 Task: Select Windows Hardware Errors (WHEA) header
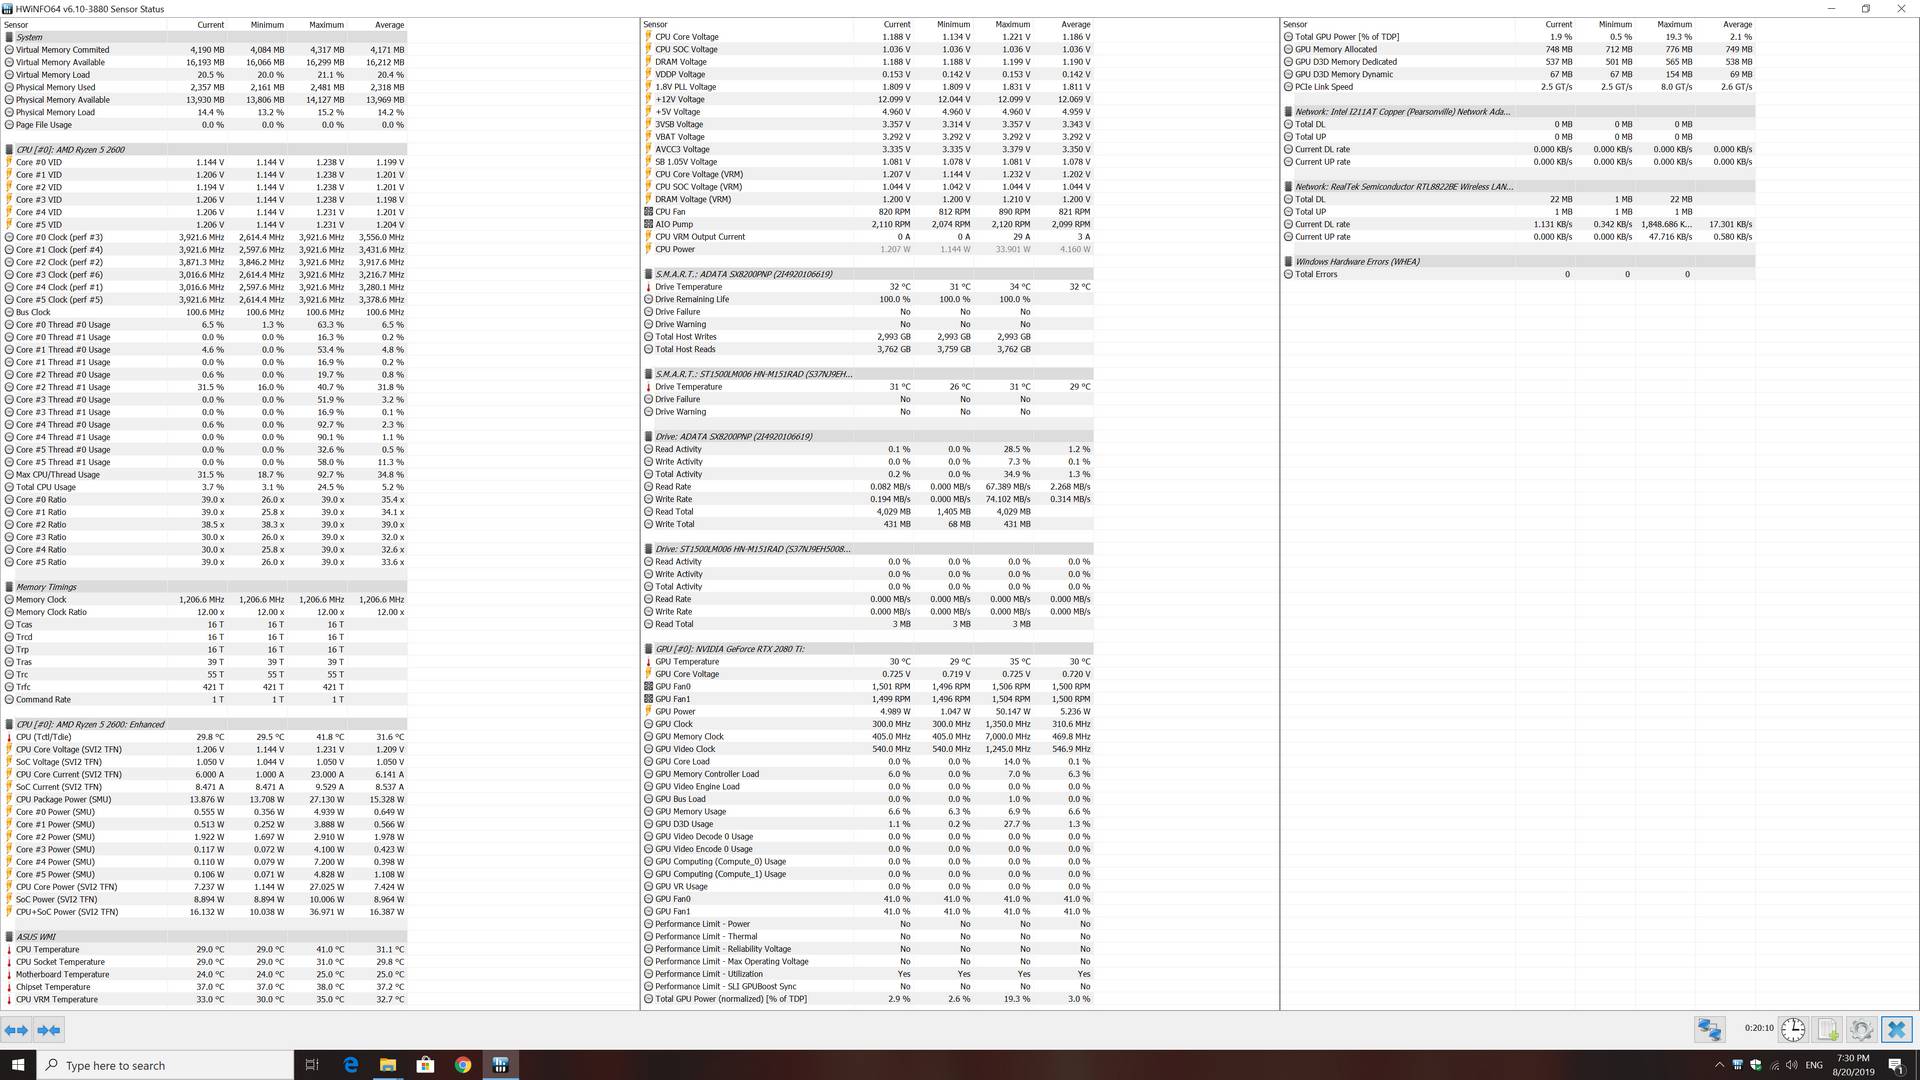pos(1519,262)
